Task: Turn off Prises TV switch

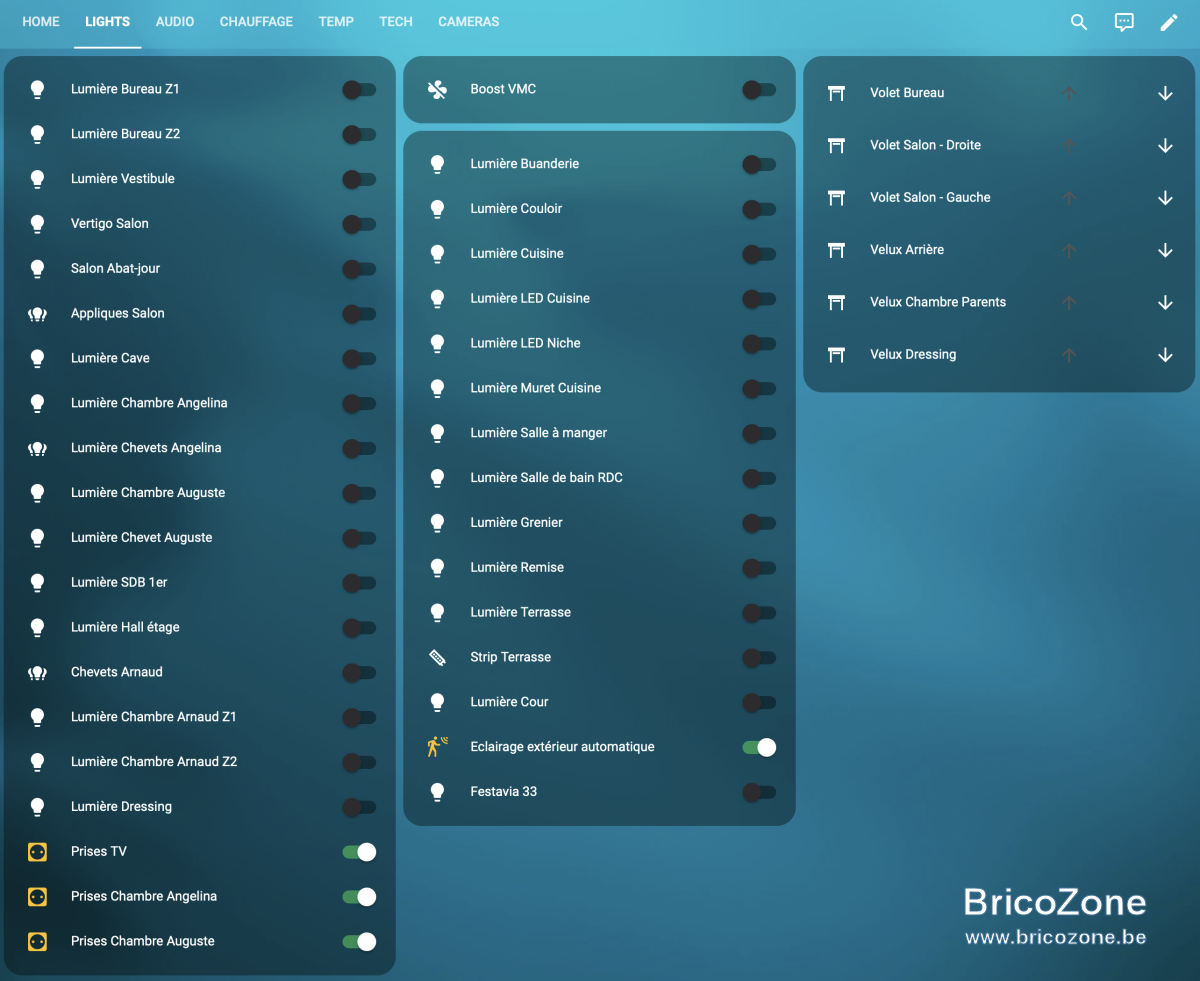Action: point(359,852)
